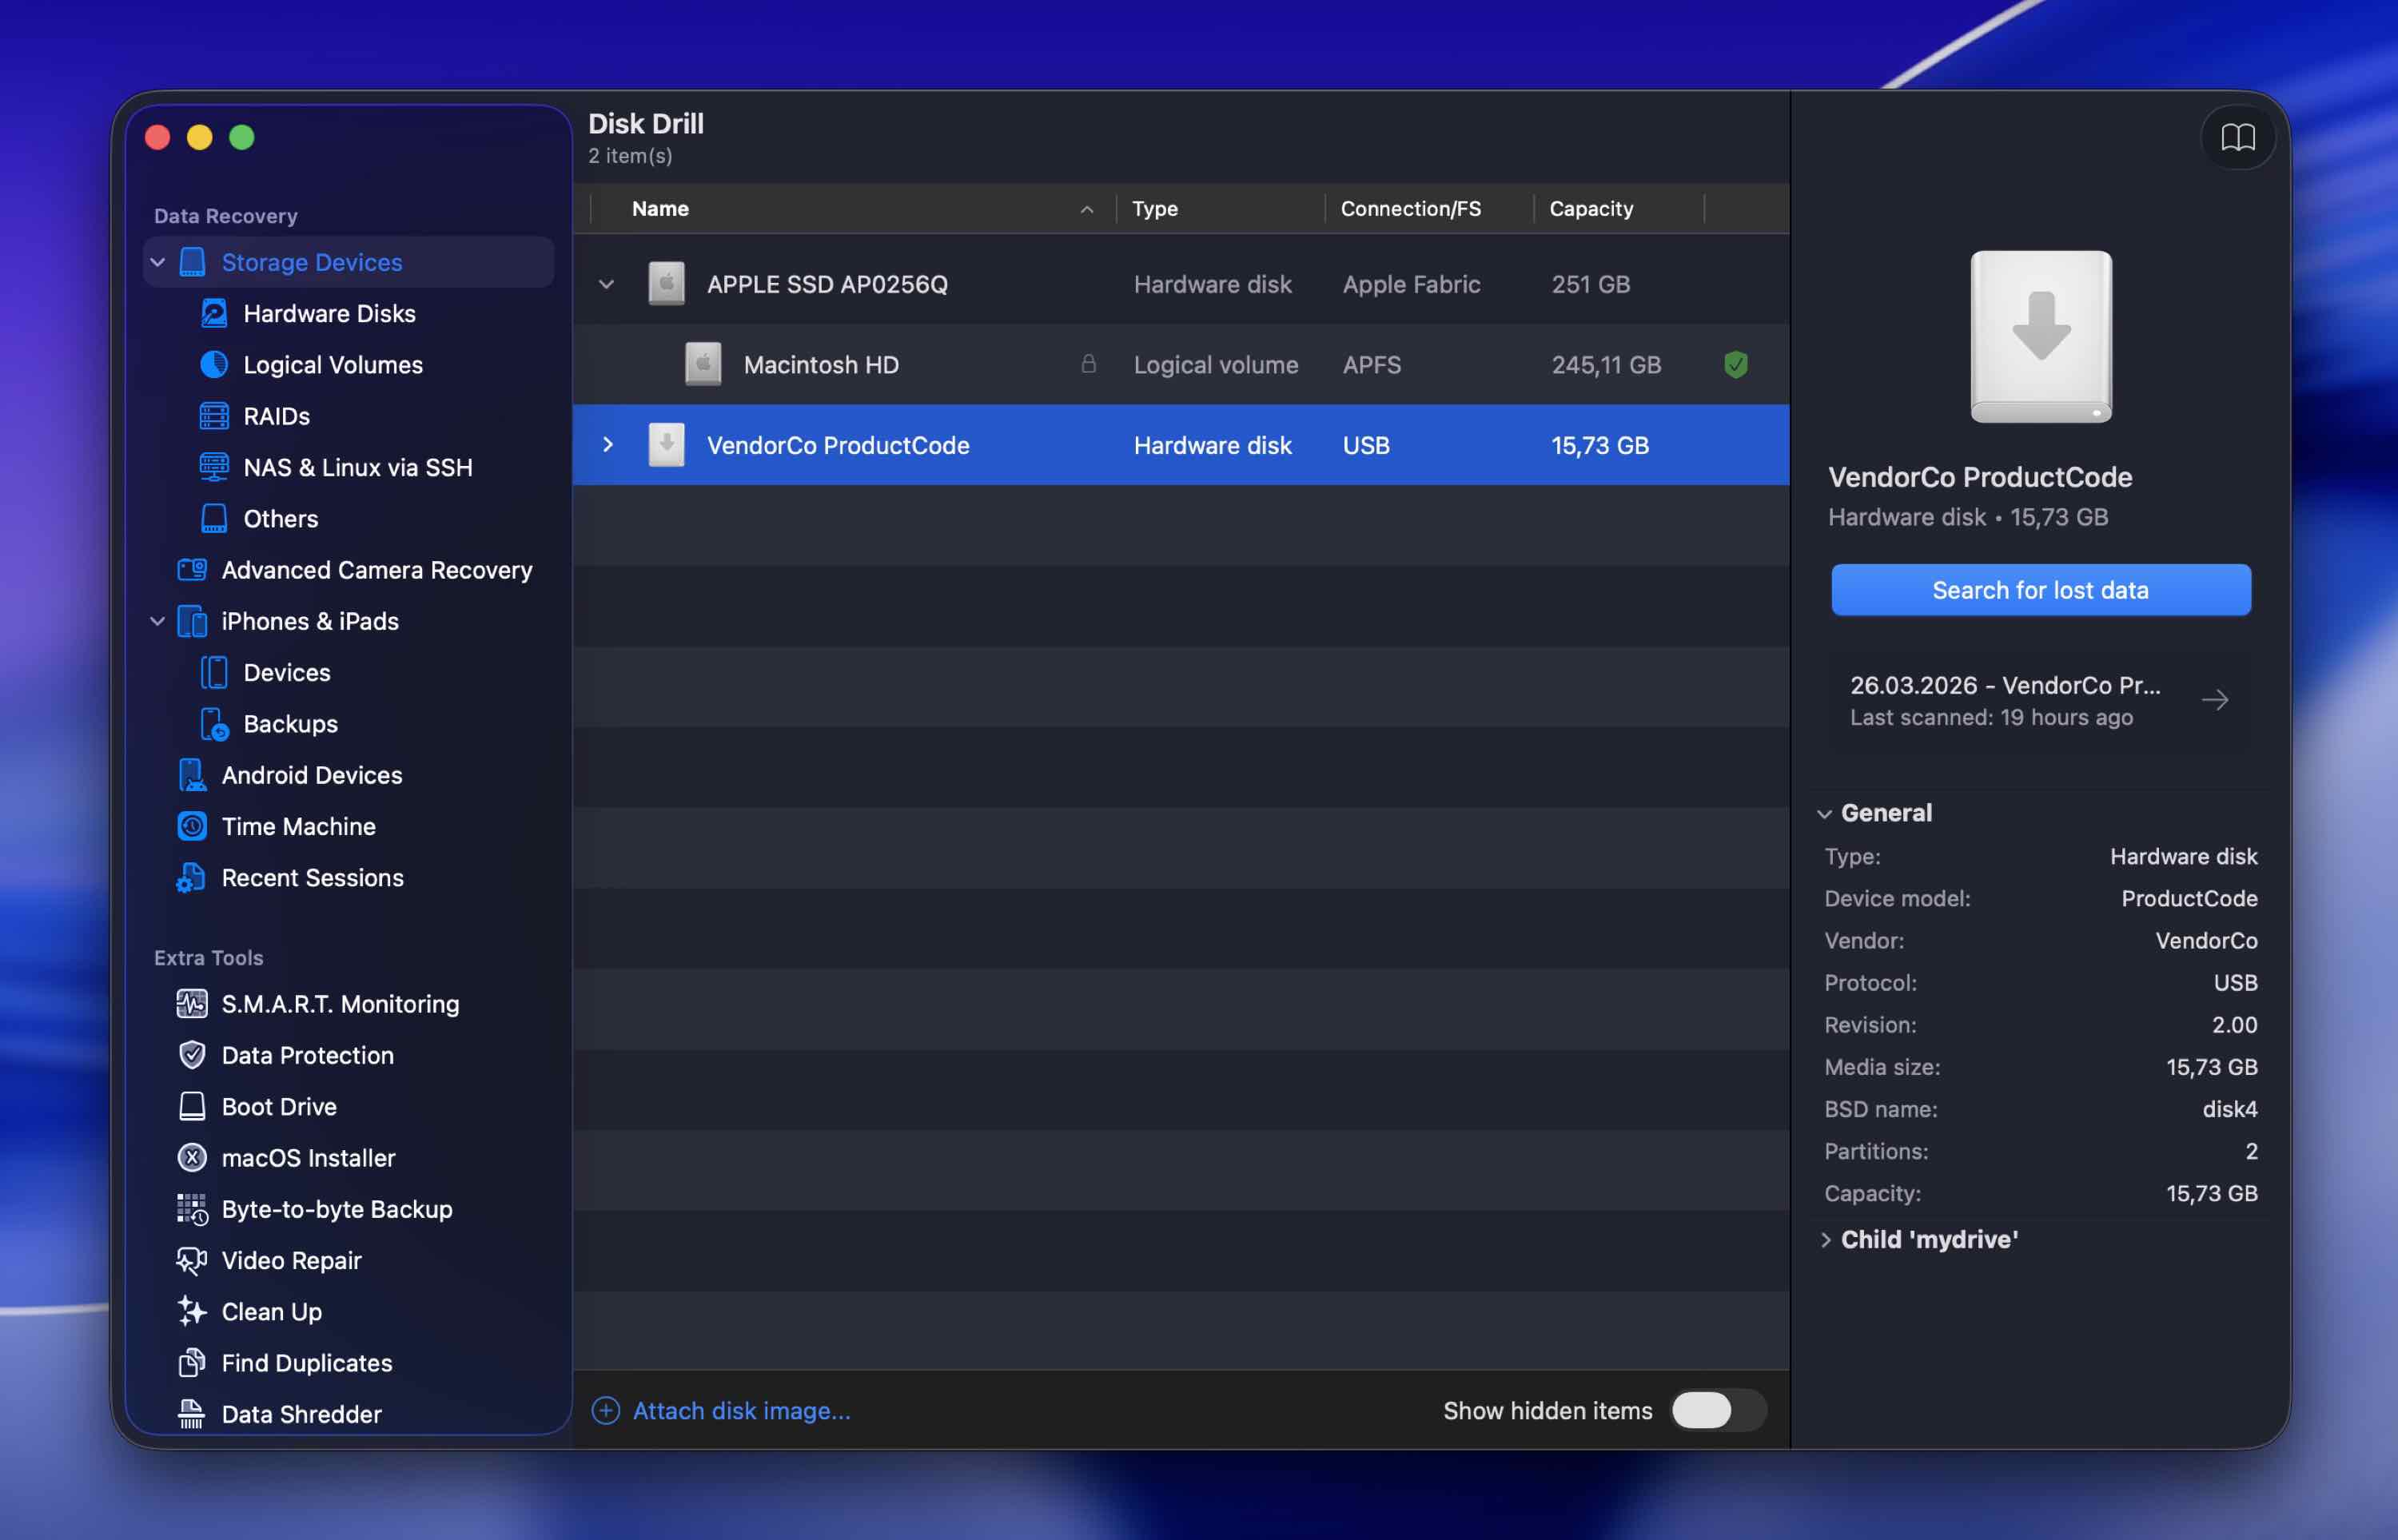Click the RAIDs sidebar icon
This screenshot has height=1540, width=2398.
tap(214, 416)
